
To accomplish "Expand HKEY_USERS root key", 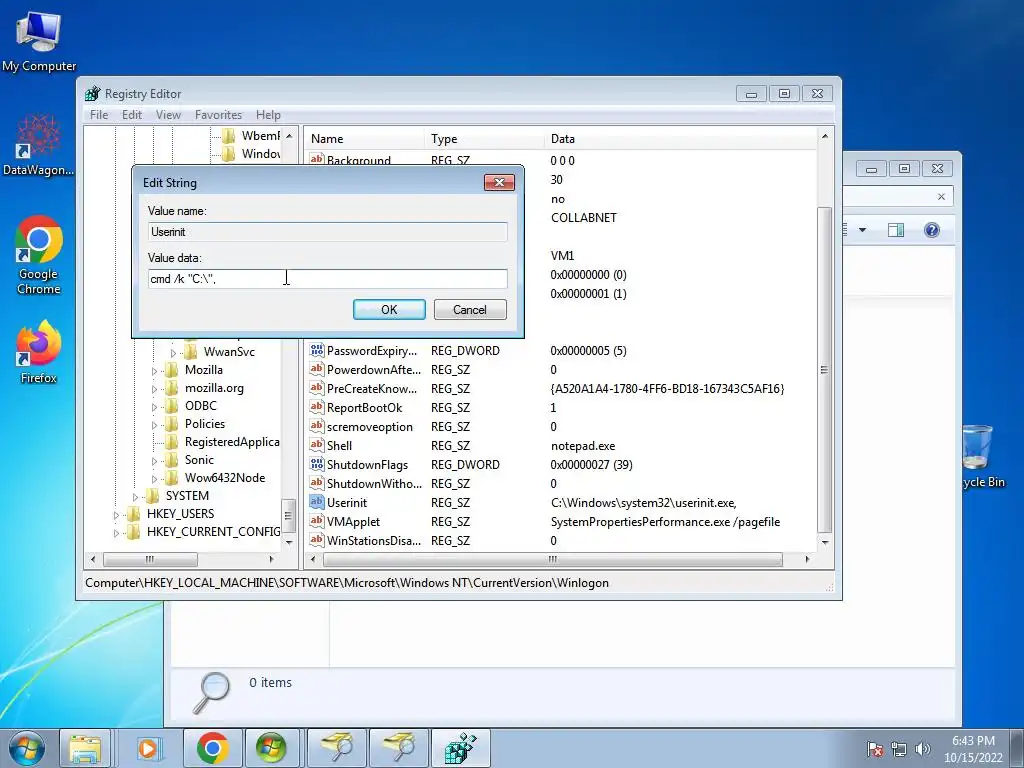I will [x=116, y=515].
